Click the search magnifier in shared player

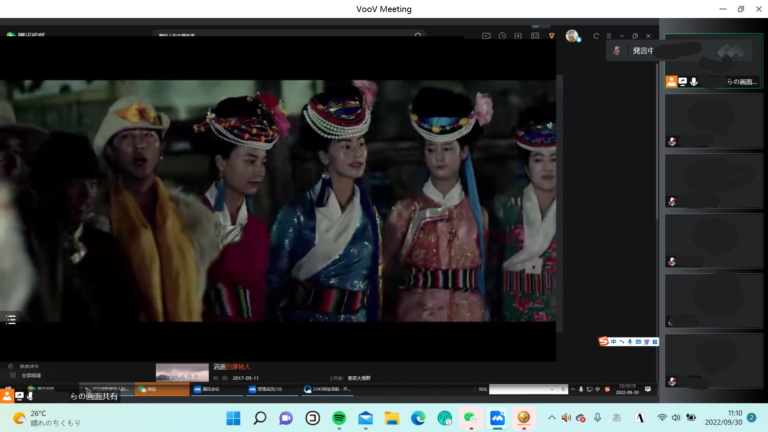[418, 36]
